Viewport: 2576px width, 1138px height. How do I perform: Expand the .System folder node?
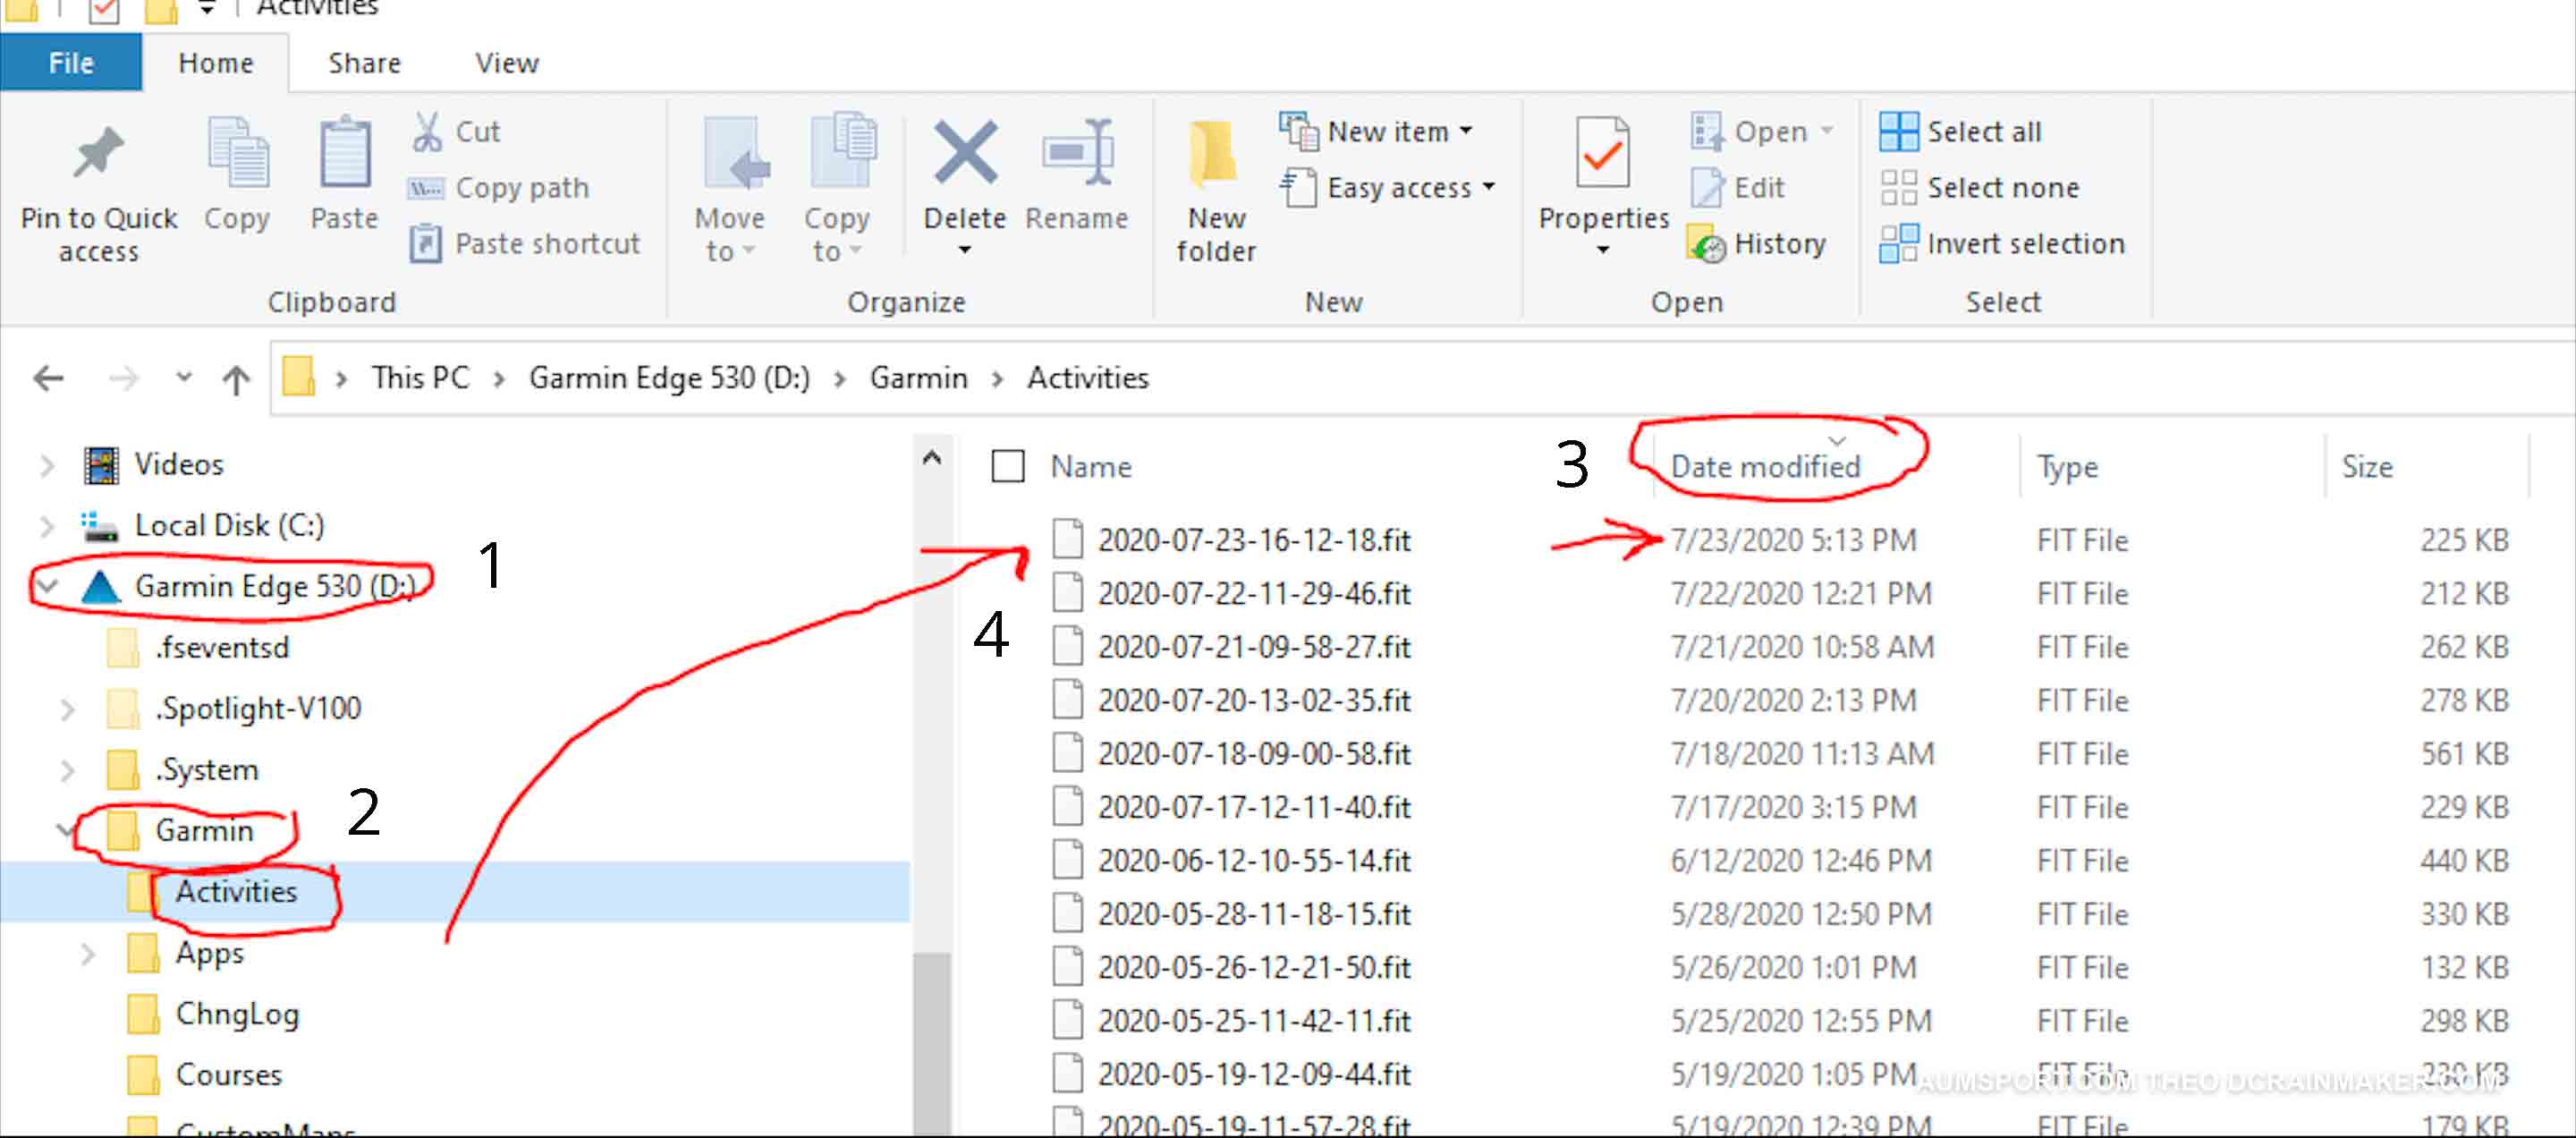(67, 770)
